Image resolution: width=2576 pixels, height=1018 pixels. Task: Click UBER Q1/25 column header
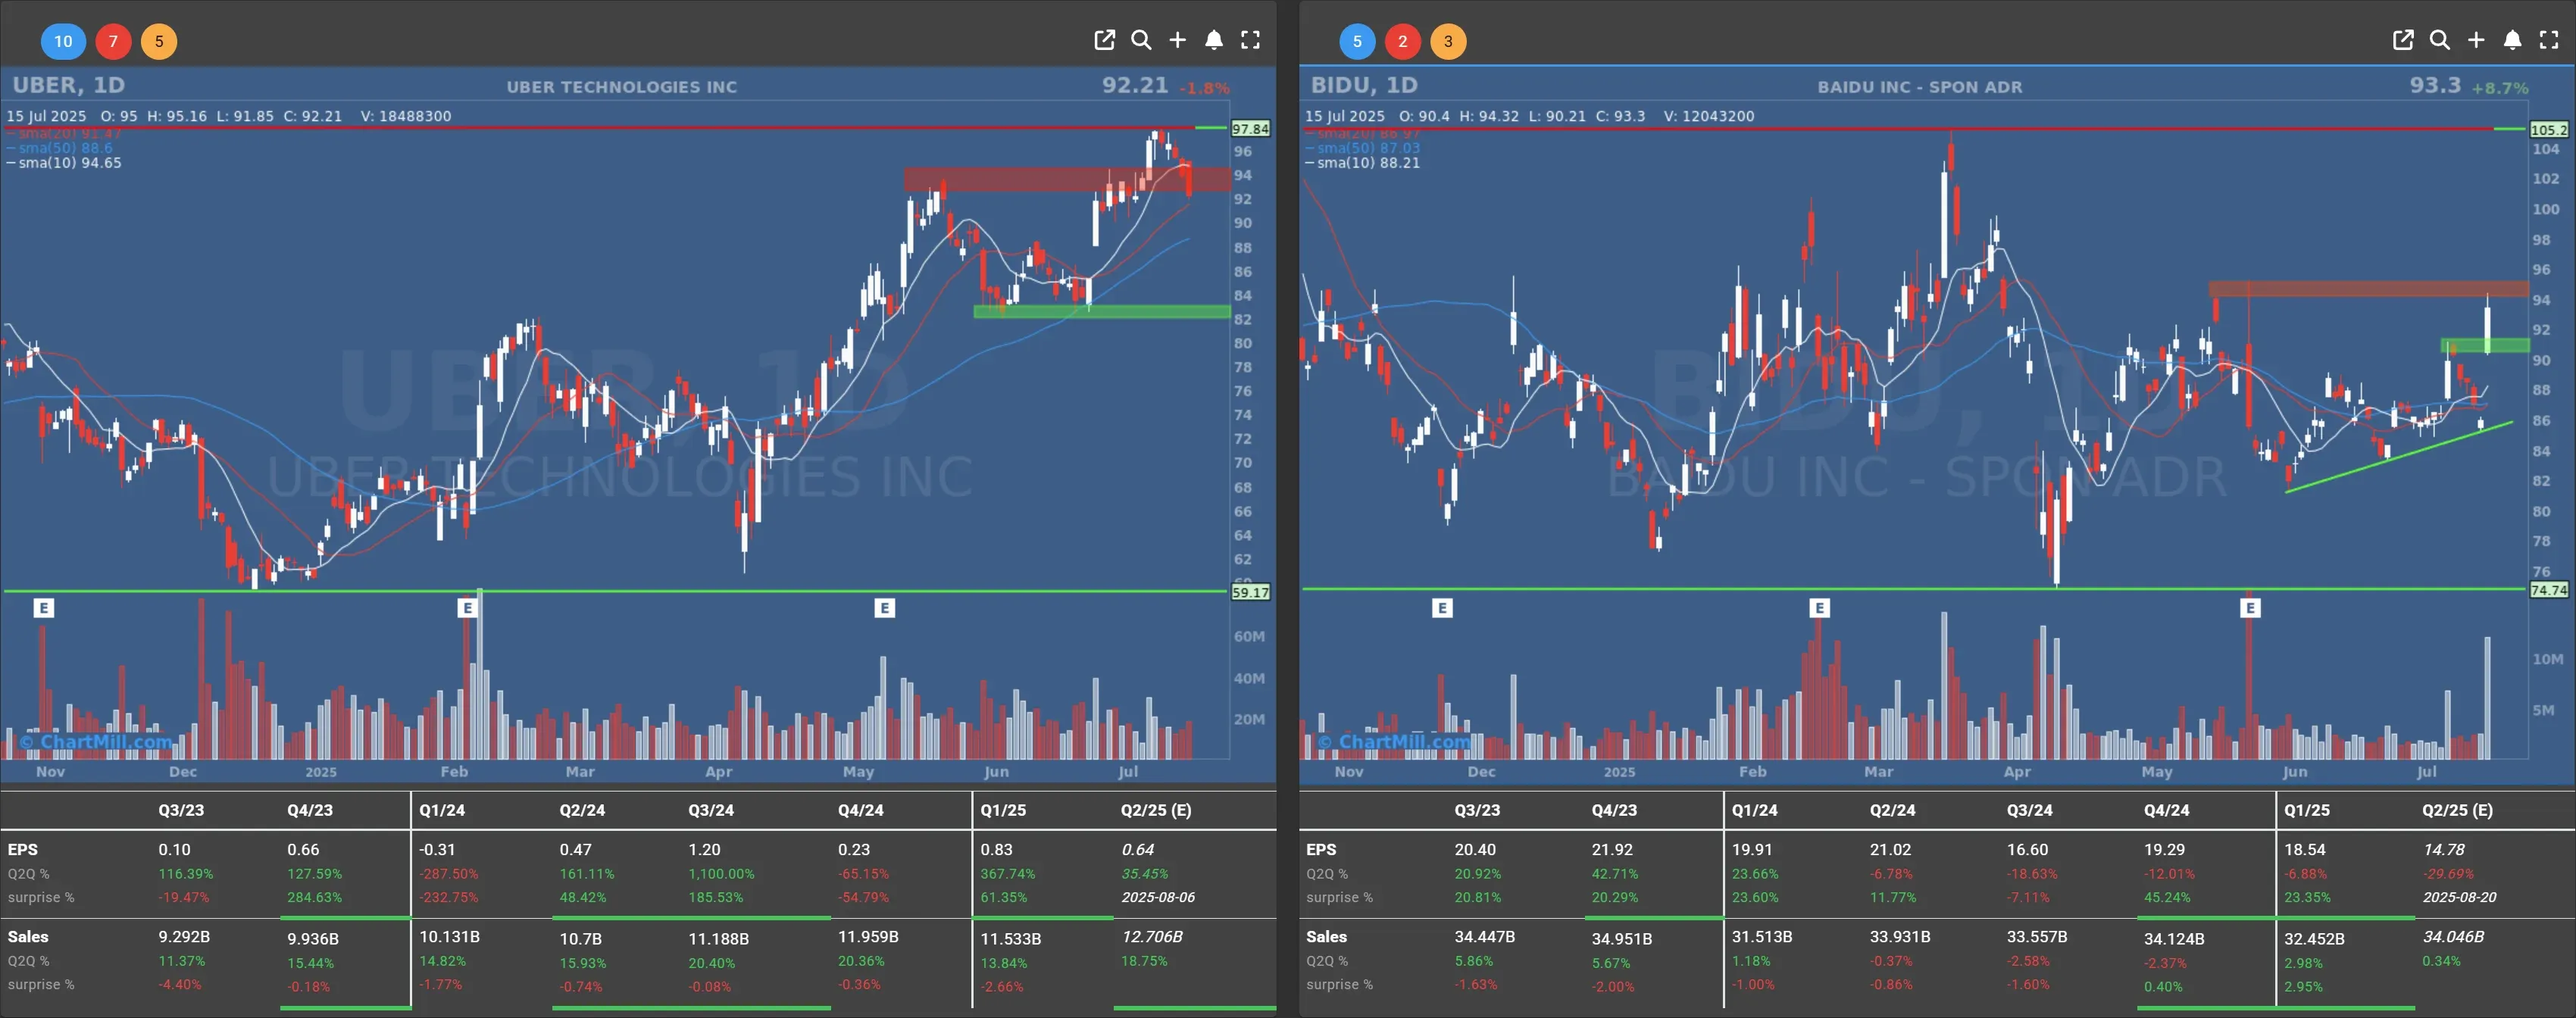click(1003, 810)
